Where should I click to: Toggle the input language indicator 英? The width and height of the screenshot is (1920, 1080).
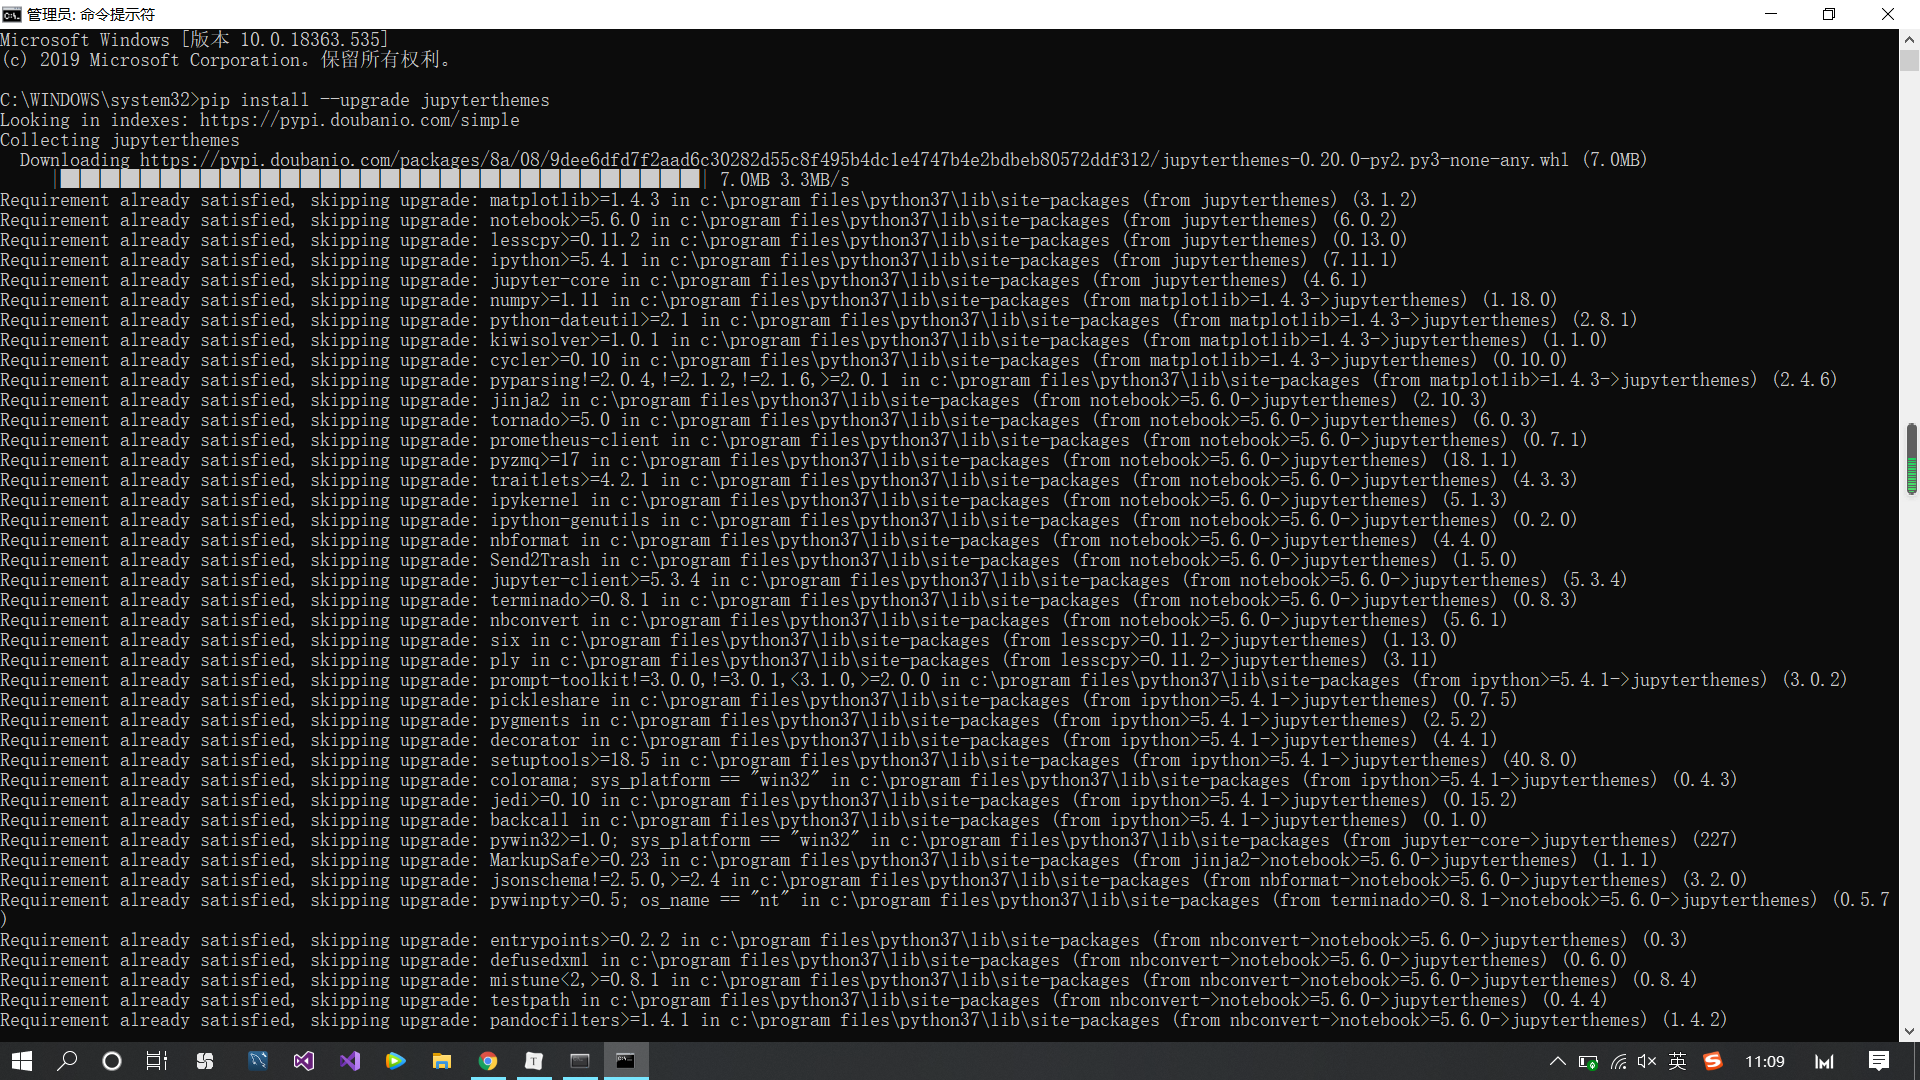[1678, 1061]
